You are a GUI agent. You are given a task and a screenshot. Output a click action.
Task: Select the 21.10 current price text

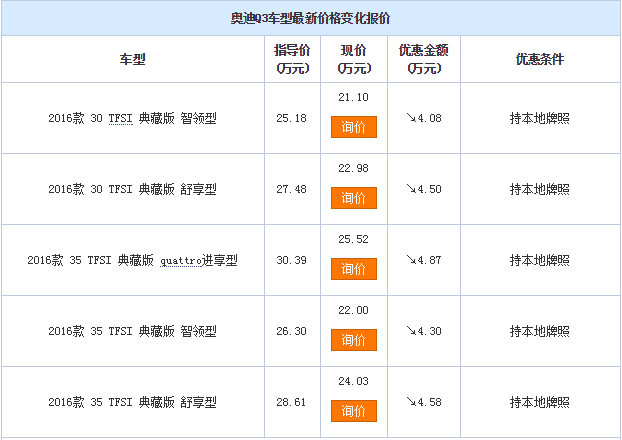tap(353, 97)
